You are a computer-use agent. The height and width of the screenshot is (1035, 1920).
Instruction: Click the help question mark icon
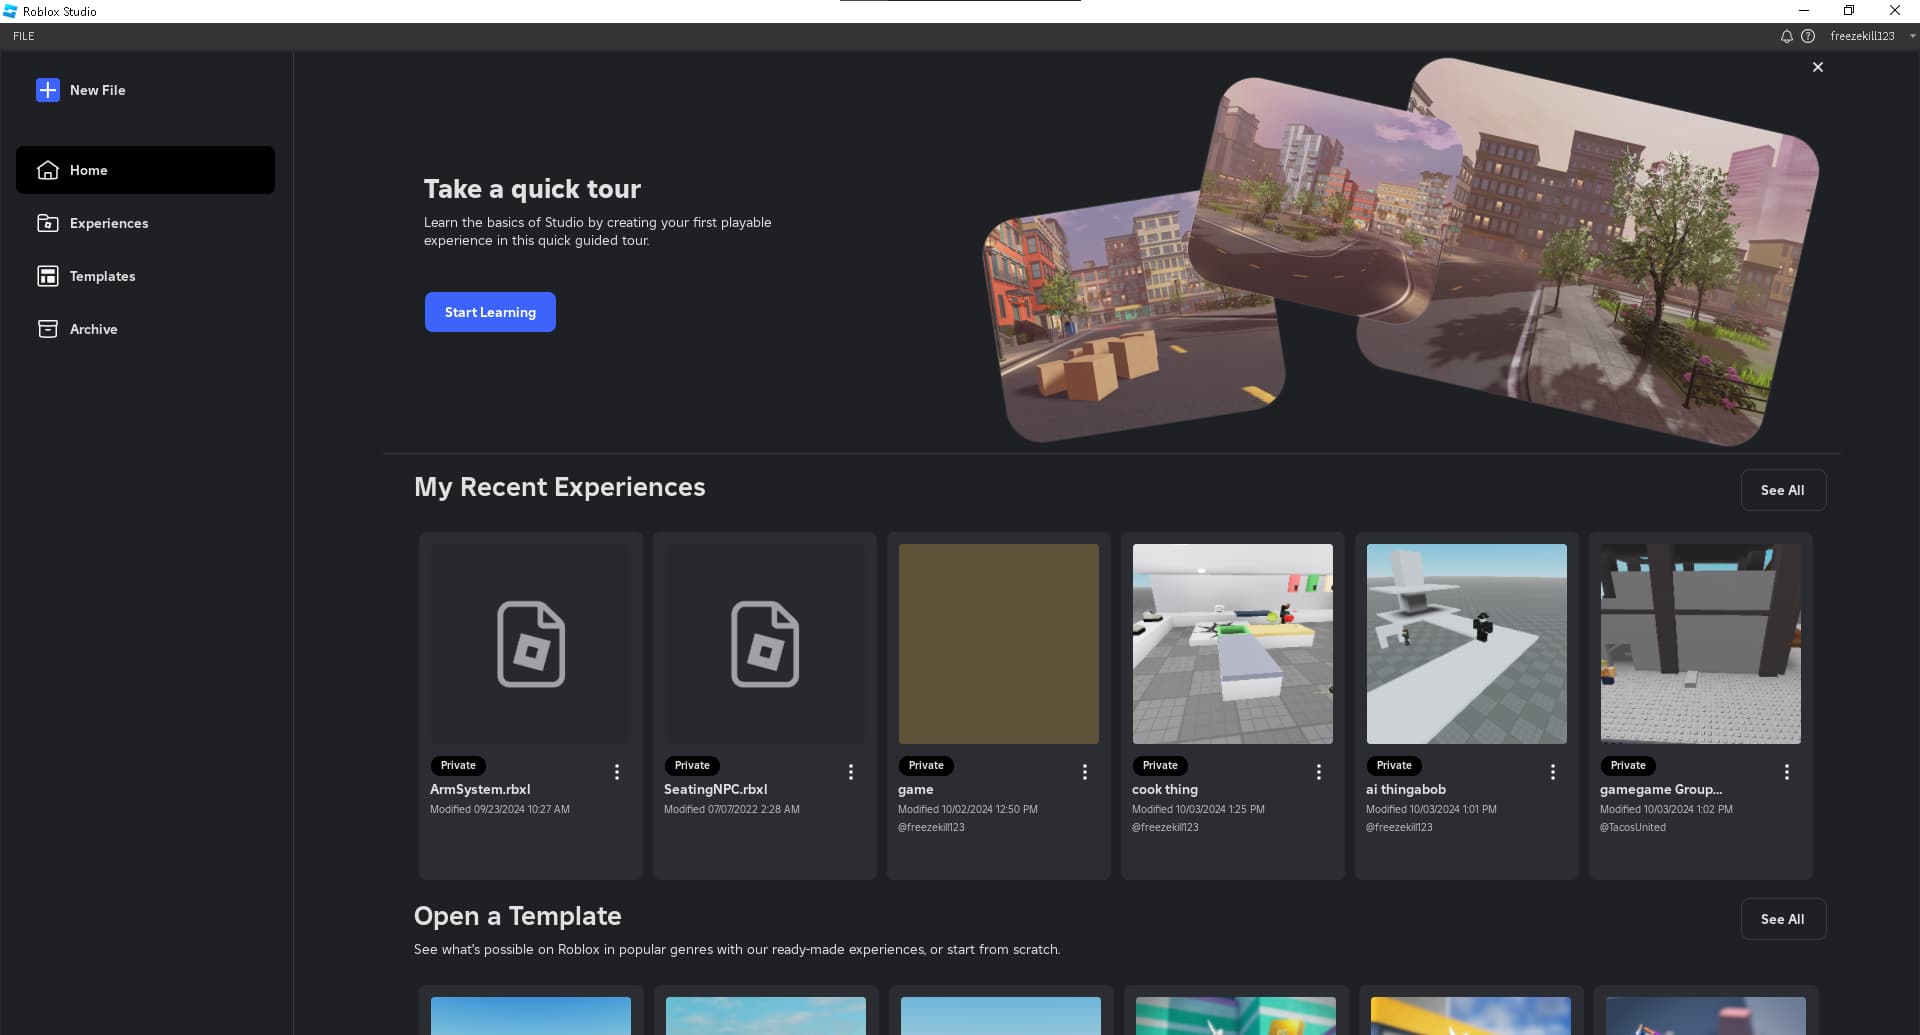click(x=1809, y=36)
